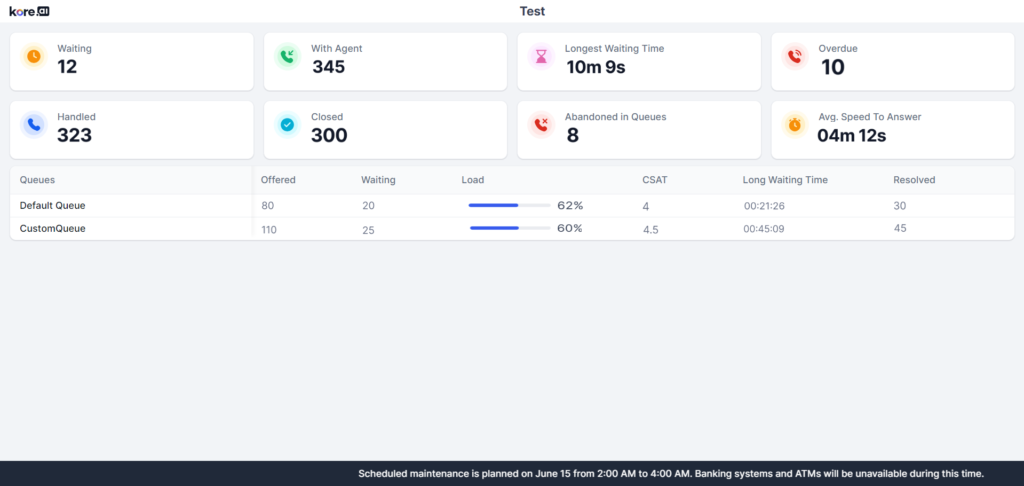Click the Long Waiting Time column header
Viewport: 1024px width, 486px height.
tap(785, 180)
